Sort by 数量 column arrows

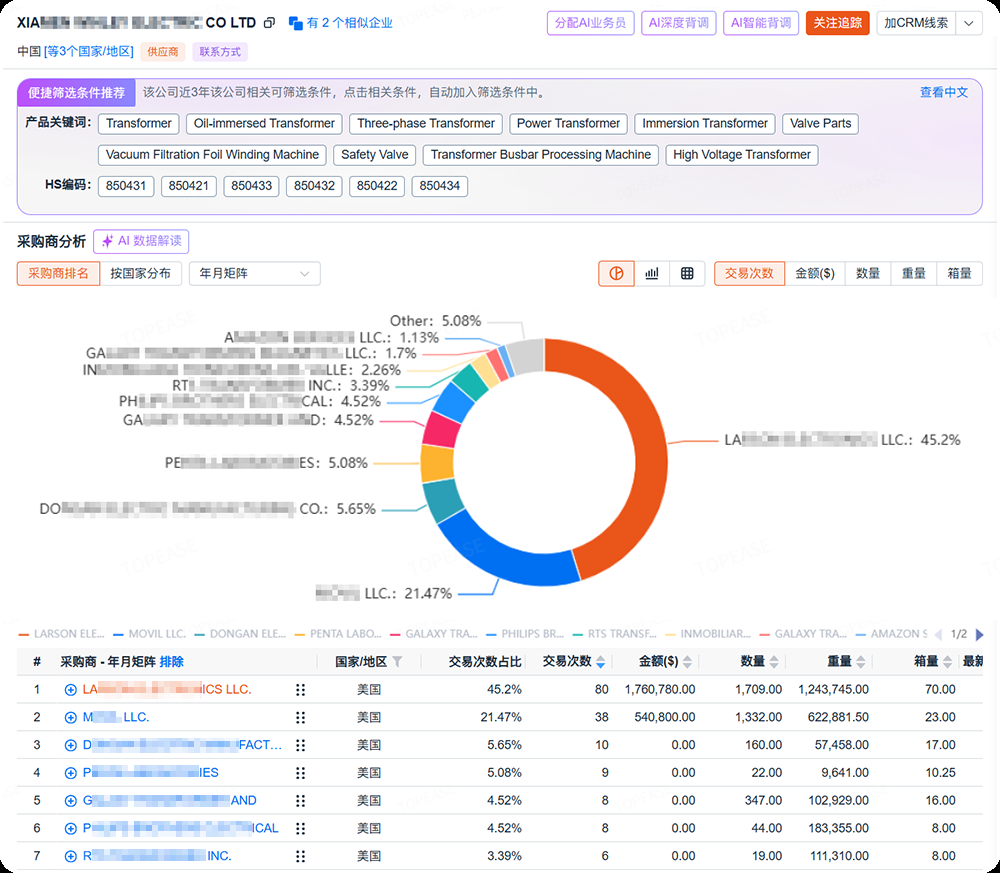point(774,662)
